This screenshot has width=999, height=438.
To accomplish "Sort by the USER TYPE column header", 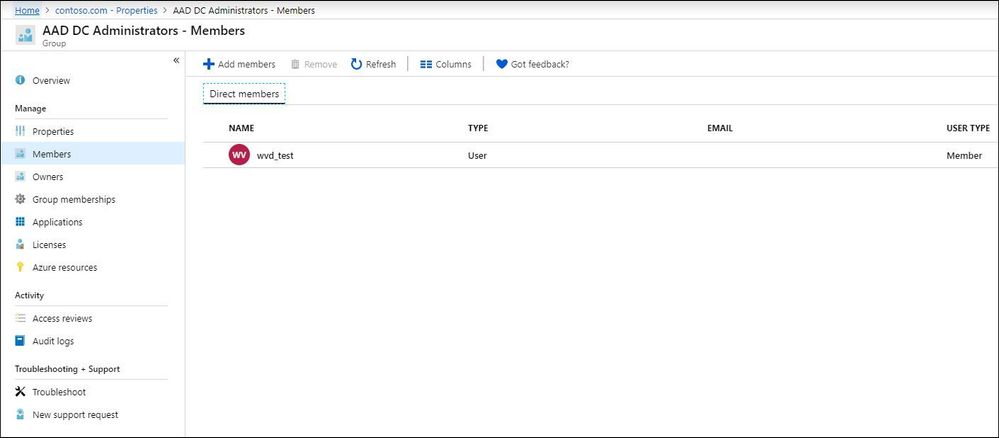I will point(968,128).
